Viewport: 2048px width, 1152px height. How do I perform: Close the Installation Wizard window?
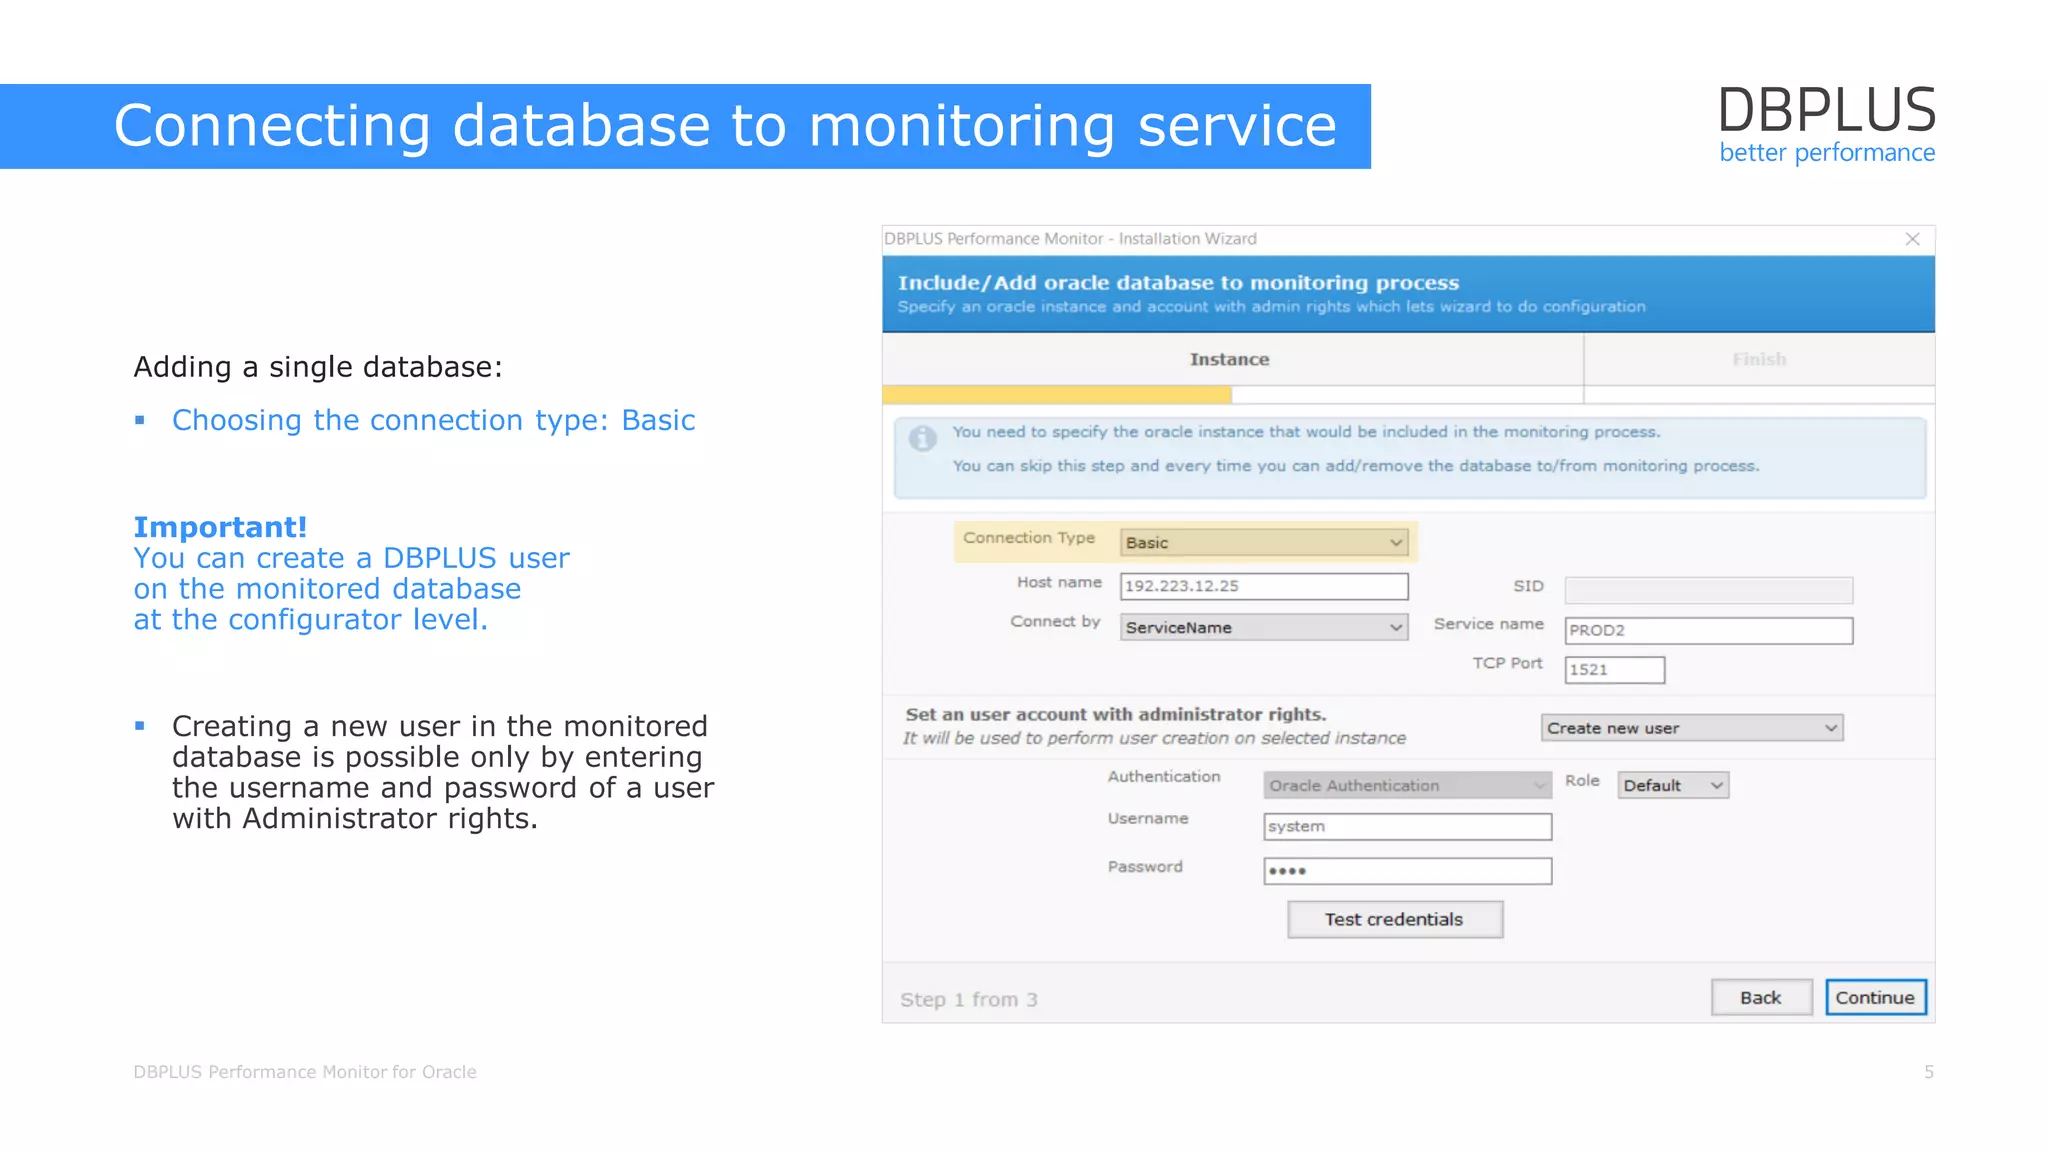(1912, 239)
